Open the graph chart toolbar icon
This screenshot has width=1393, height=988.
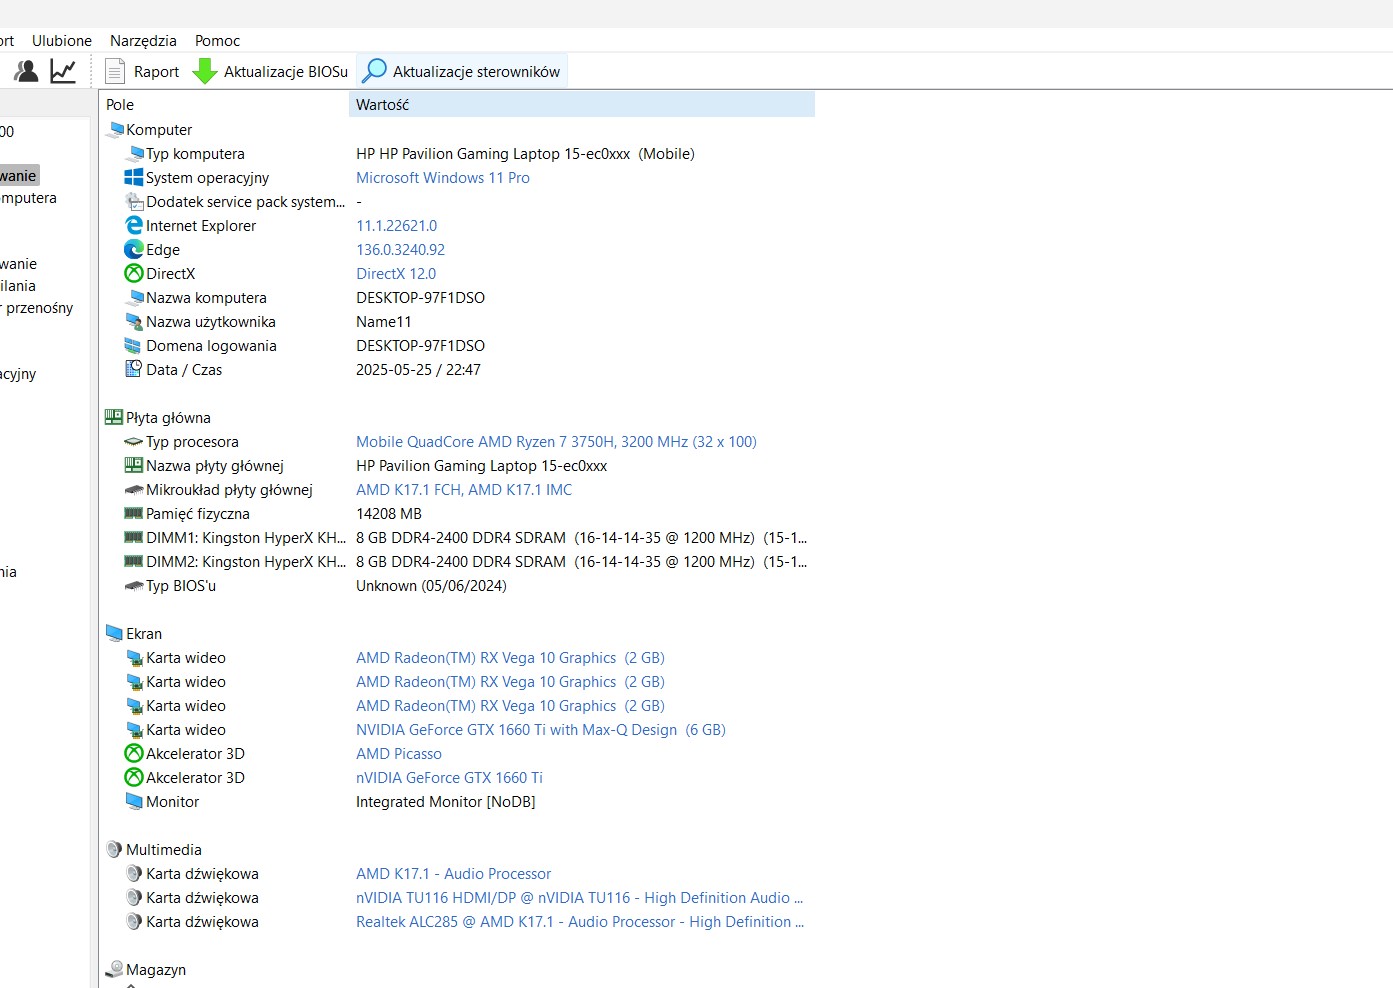63,71
